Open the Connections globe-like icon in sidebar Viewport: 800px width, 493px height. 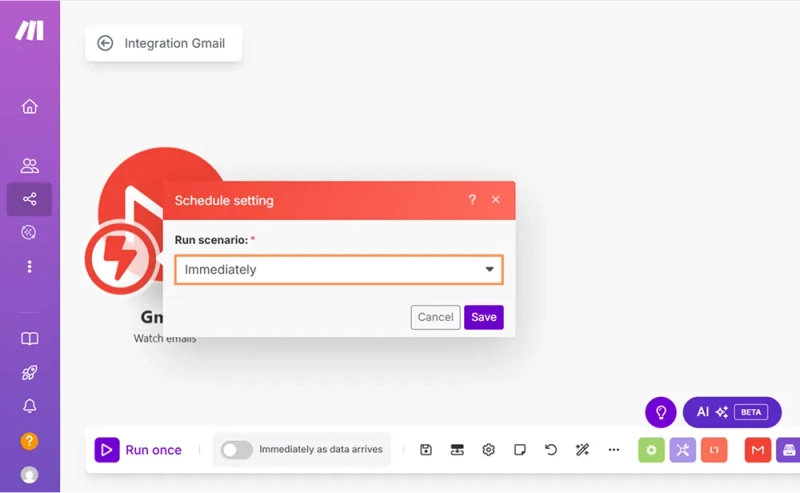point(29,232)
